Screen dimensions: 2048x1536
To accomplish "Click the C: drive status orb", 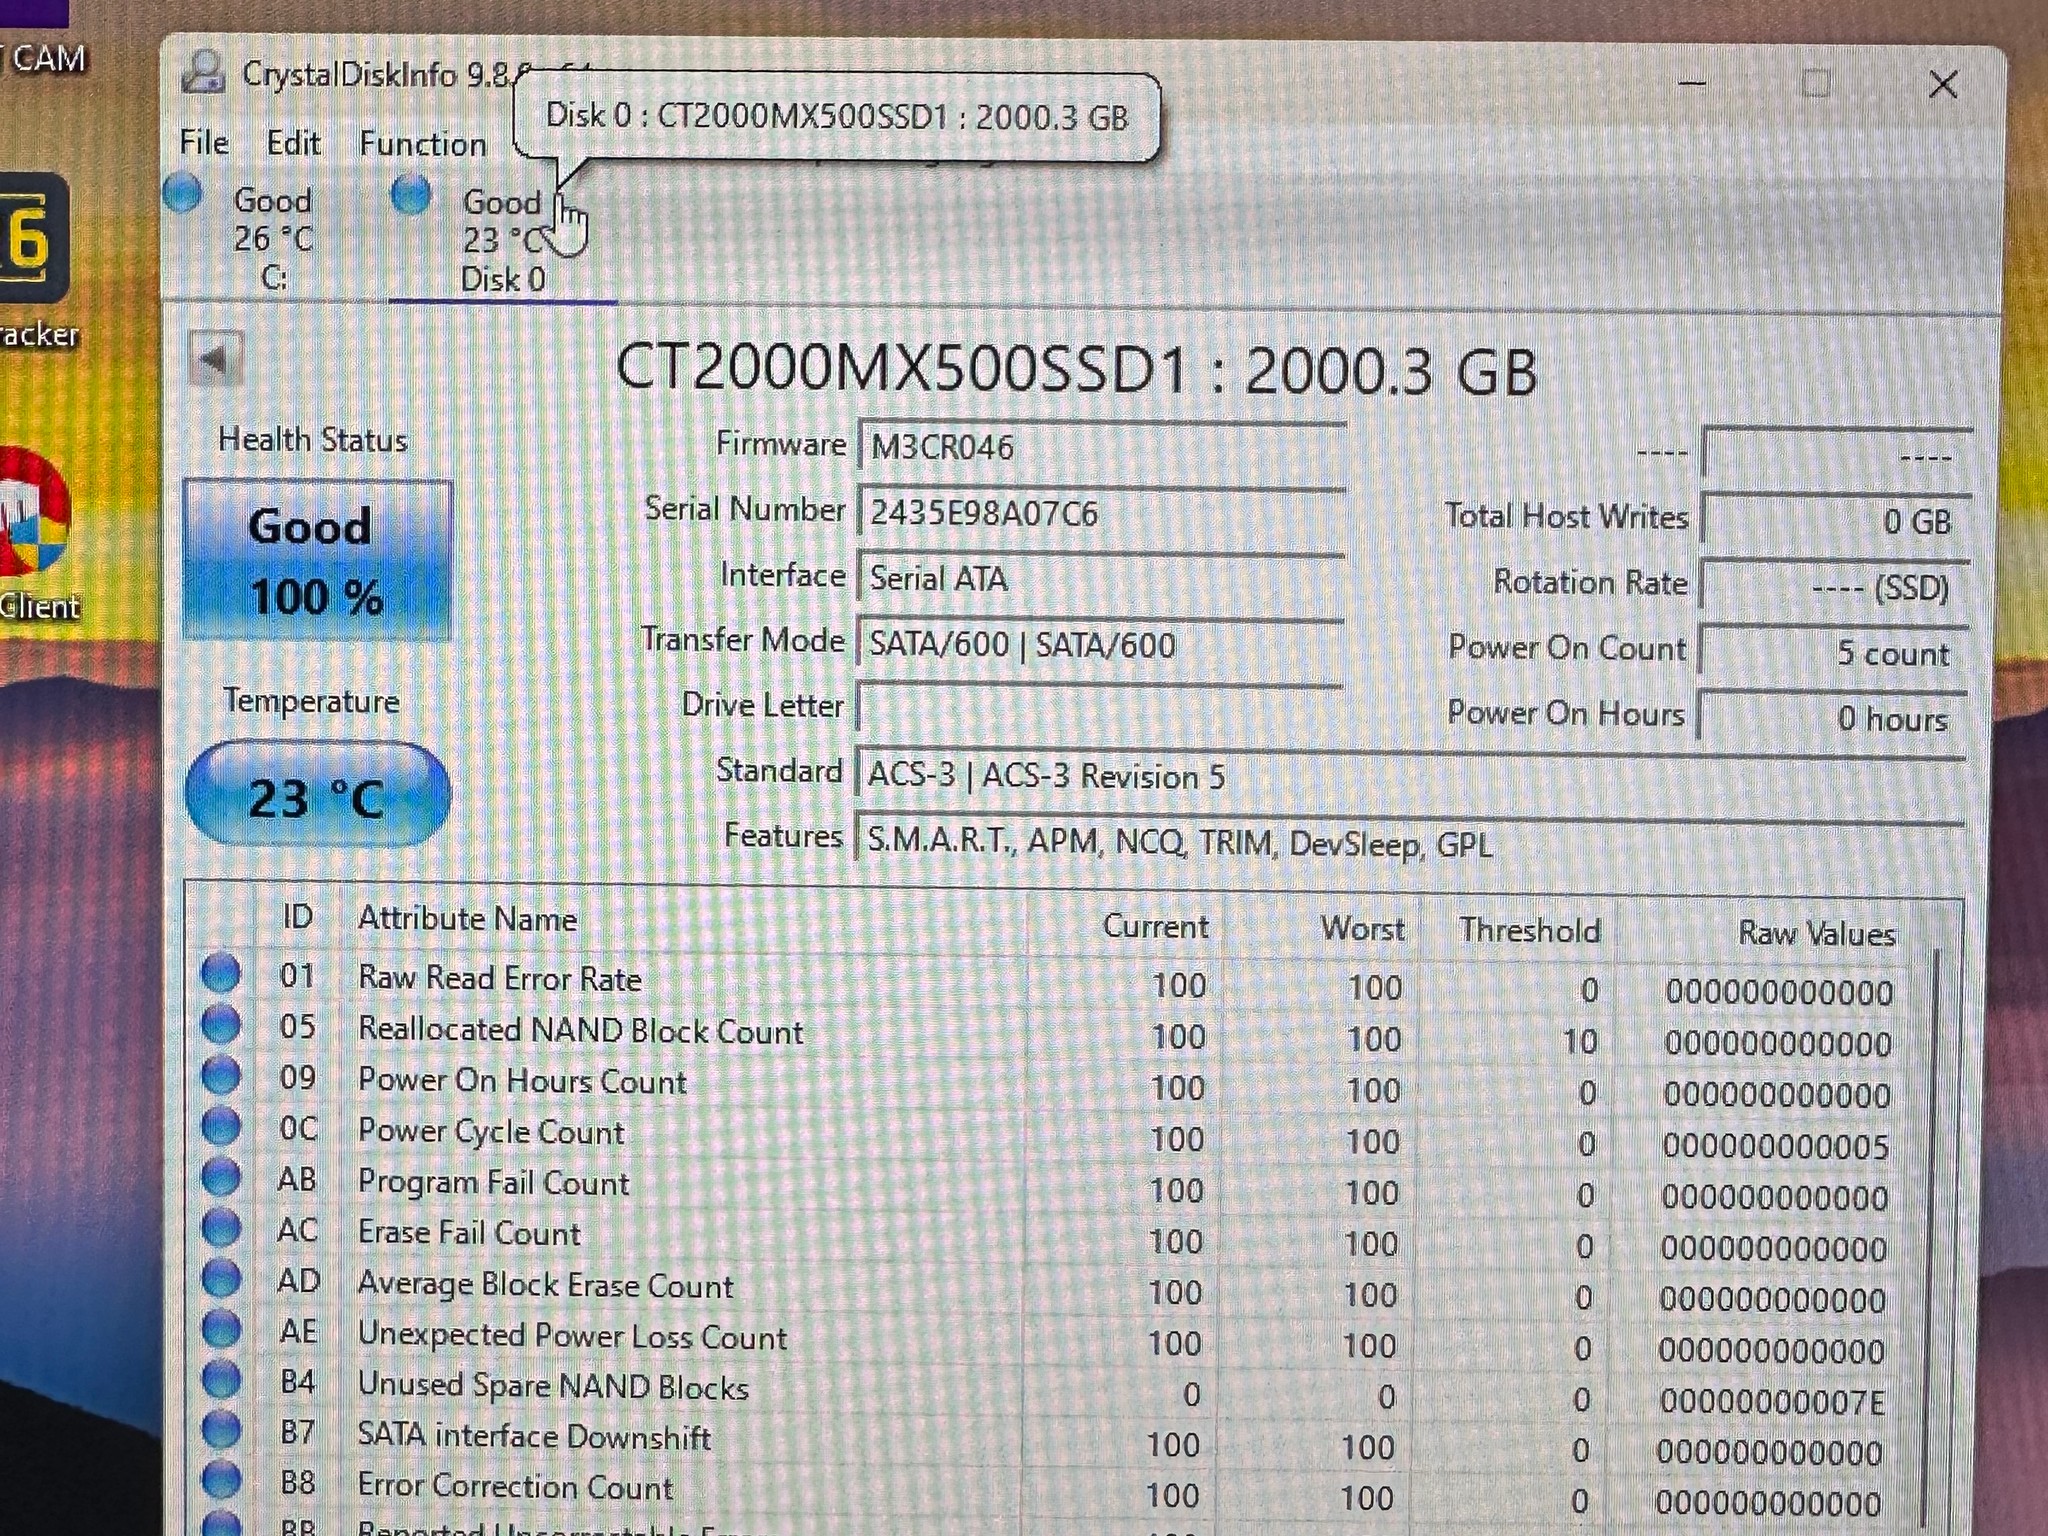I will (x=183, y=193).
